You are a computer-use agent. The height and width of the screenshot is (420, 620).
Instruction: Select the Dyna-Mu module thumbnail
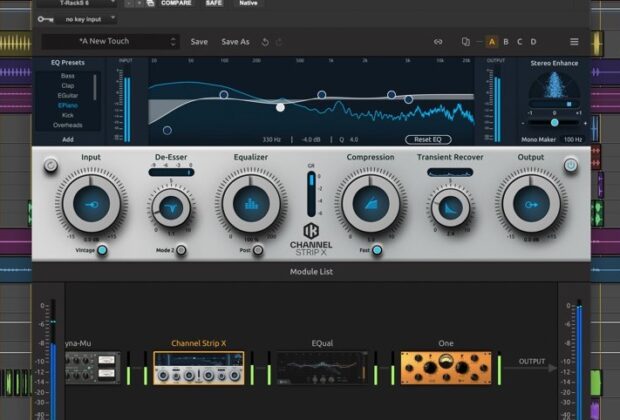(x=93, y=368)
